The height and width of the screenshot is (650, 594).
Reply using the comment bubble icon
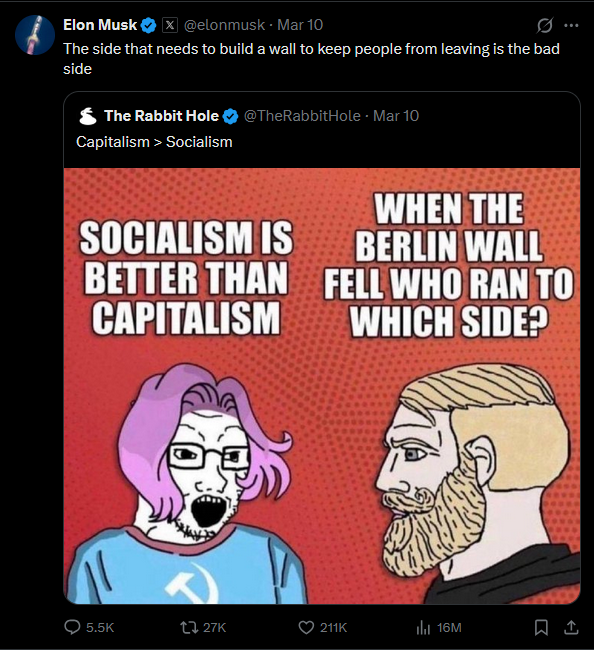click(72, 627)
